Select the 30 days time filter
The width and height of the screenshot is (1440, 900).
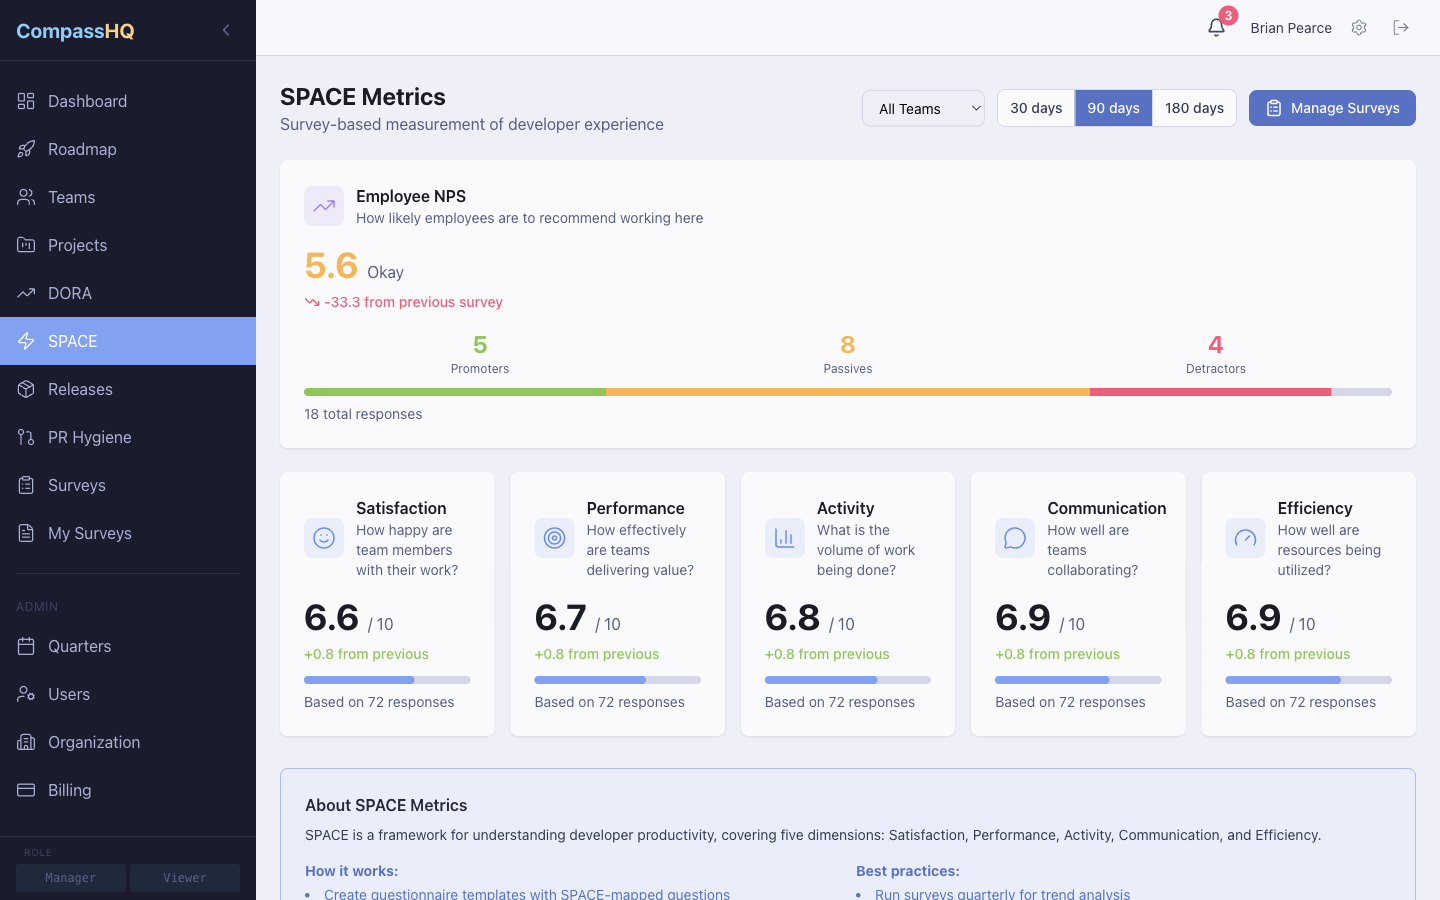point(1035,107)
